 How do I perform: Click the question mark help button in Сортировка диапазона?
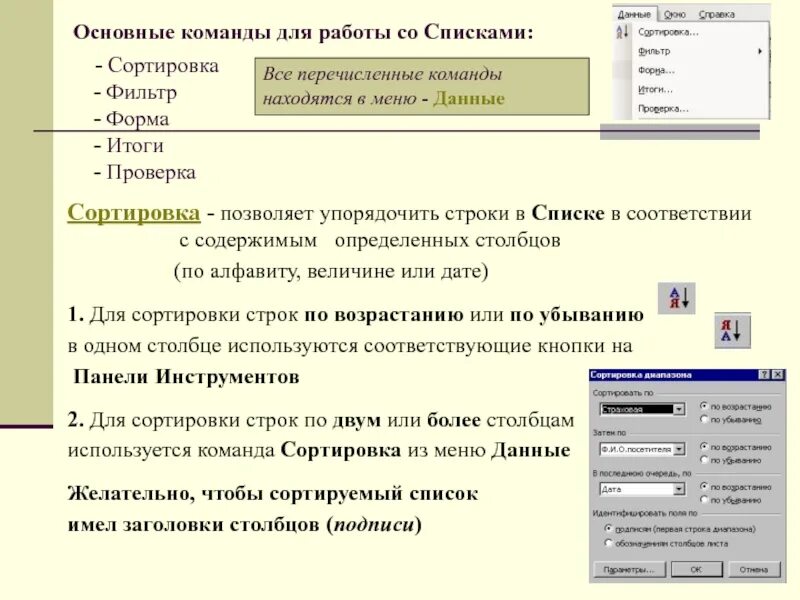765,374
